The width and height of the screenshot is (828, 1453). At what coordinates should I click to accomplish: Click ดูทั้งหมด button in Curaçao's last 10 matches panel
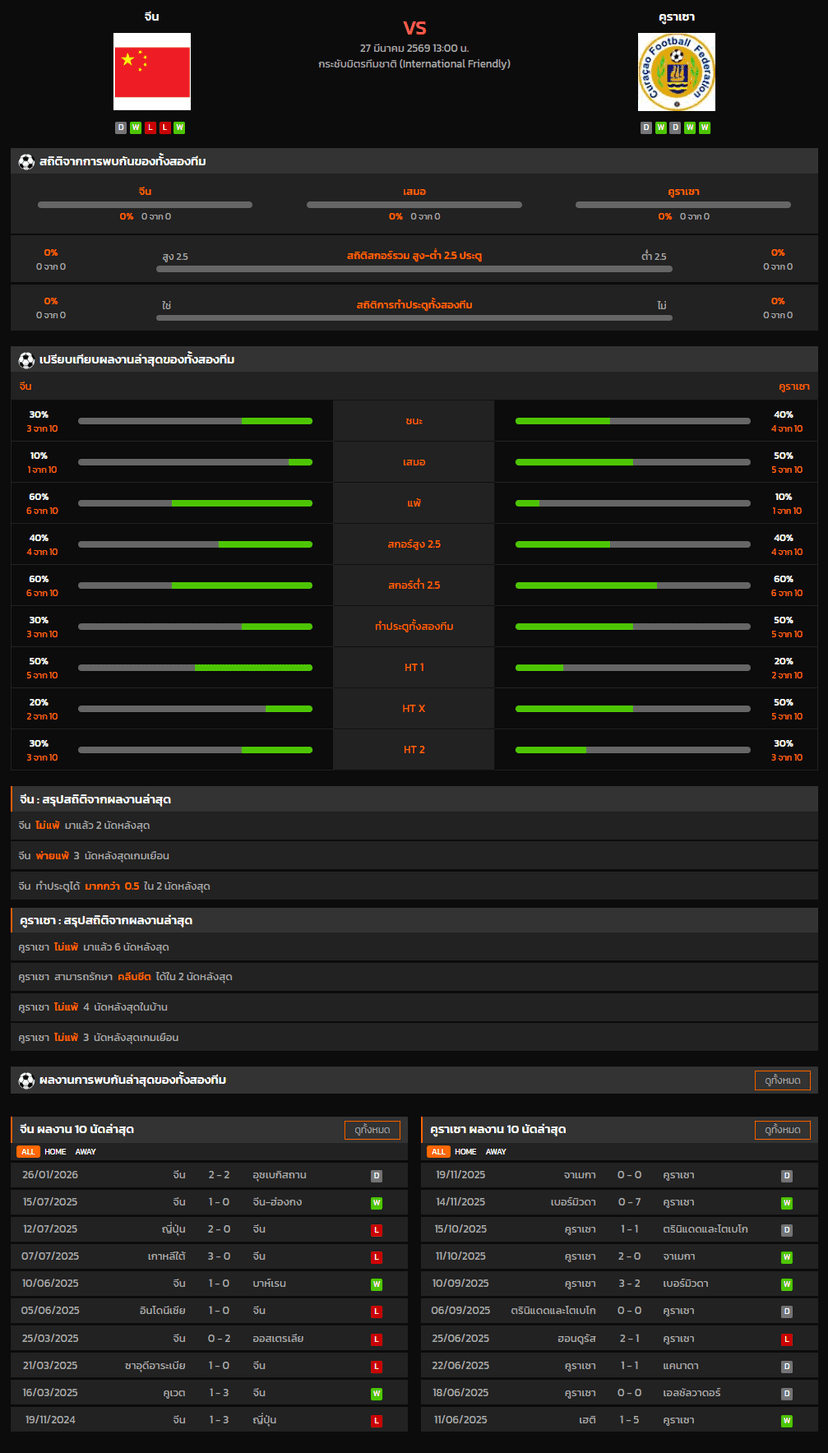782,1130
